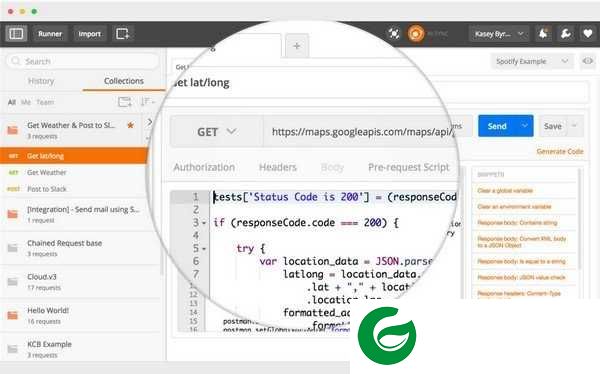Open new window icon beside Import
Image resolution: width=600 pixels, height=374 pixels.
122,34
